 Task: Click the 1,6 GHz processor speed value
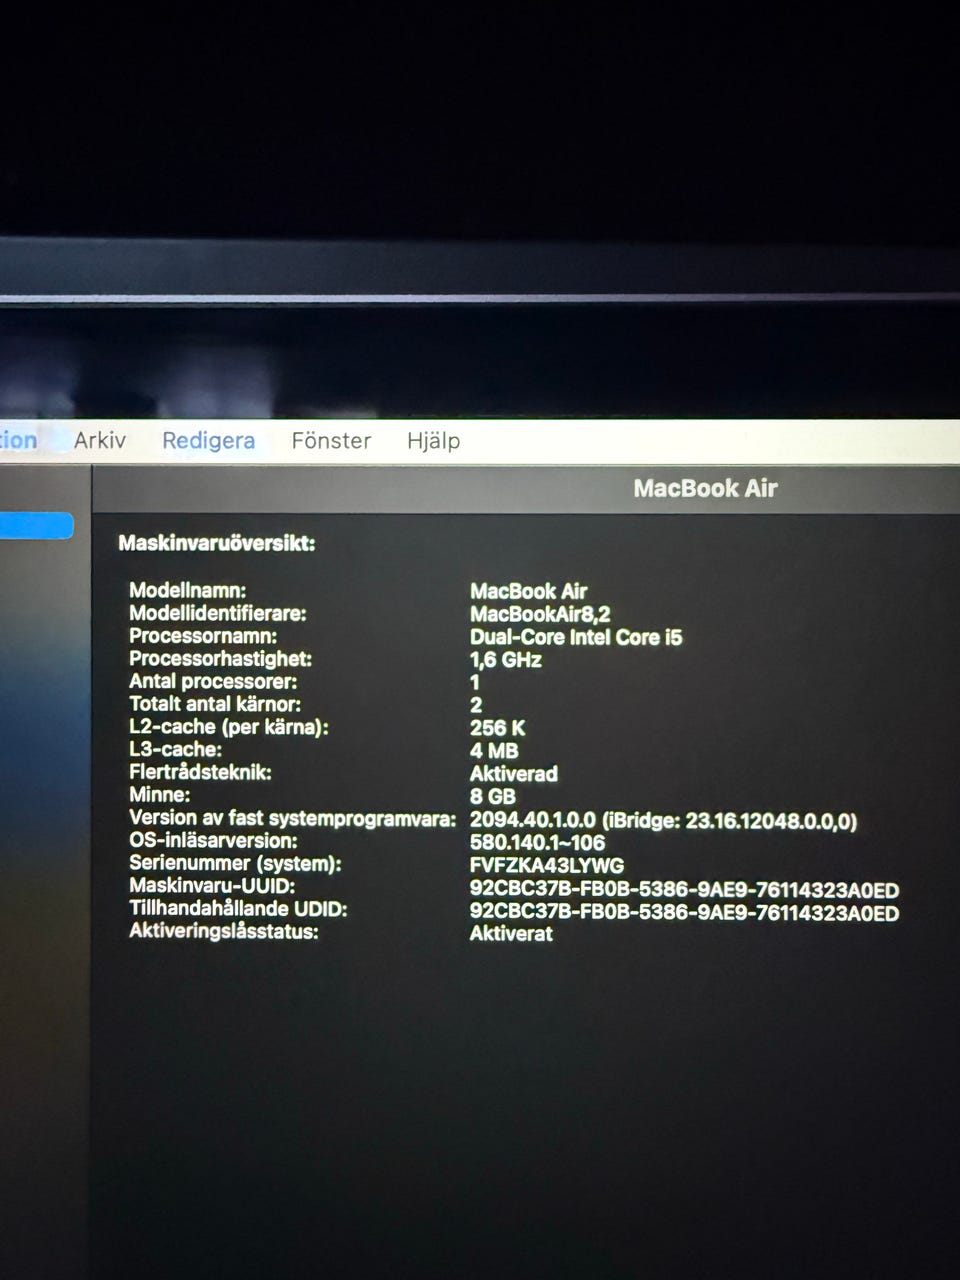[x=506, y=660]
